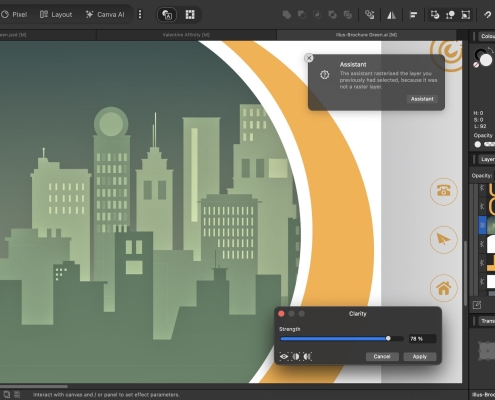Open the three-dot toolbar overflow menu
Viewport: 495px width, 400px height.
(x=140, y=14)
